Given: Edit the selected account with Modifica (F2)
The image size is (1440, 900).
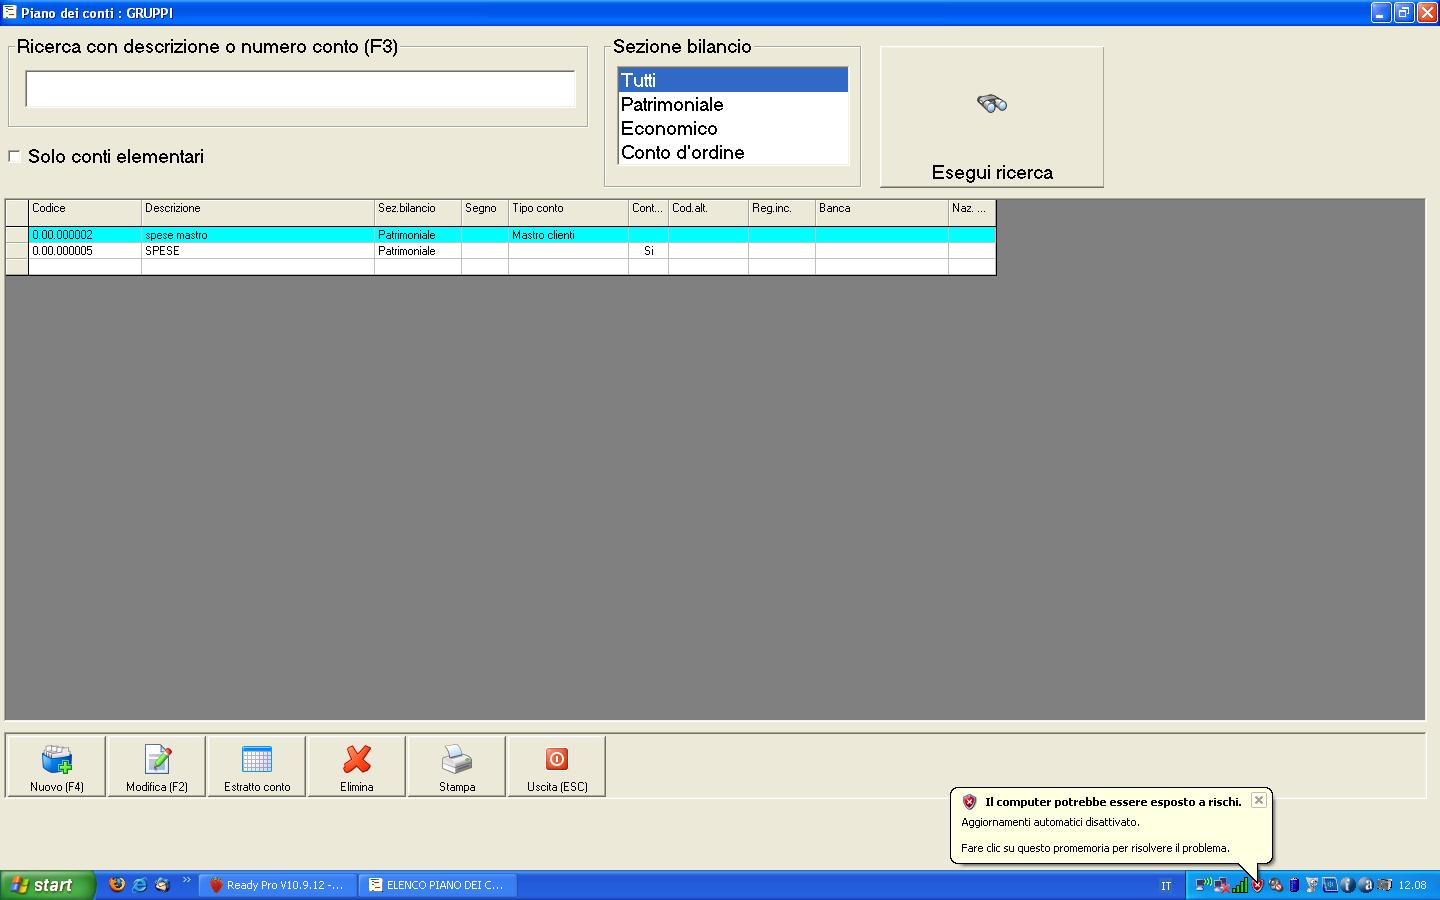Looking at the screenshot, I should pyautogui.click(x=157, y=767).
